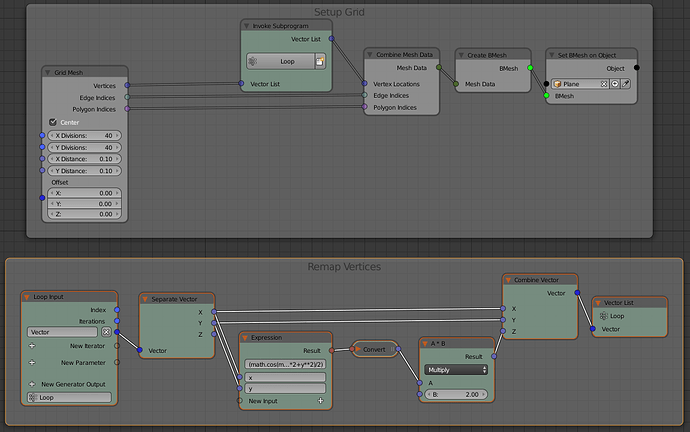Click the Loop icon in Loop Input name field
690x432 pixels.
[33, 397]
